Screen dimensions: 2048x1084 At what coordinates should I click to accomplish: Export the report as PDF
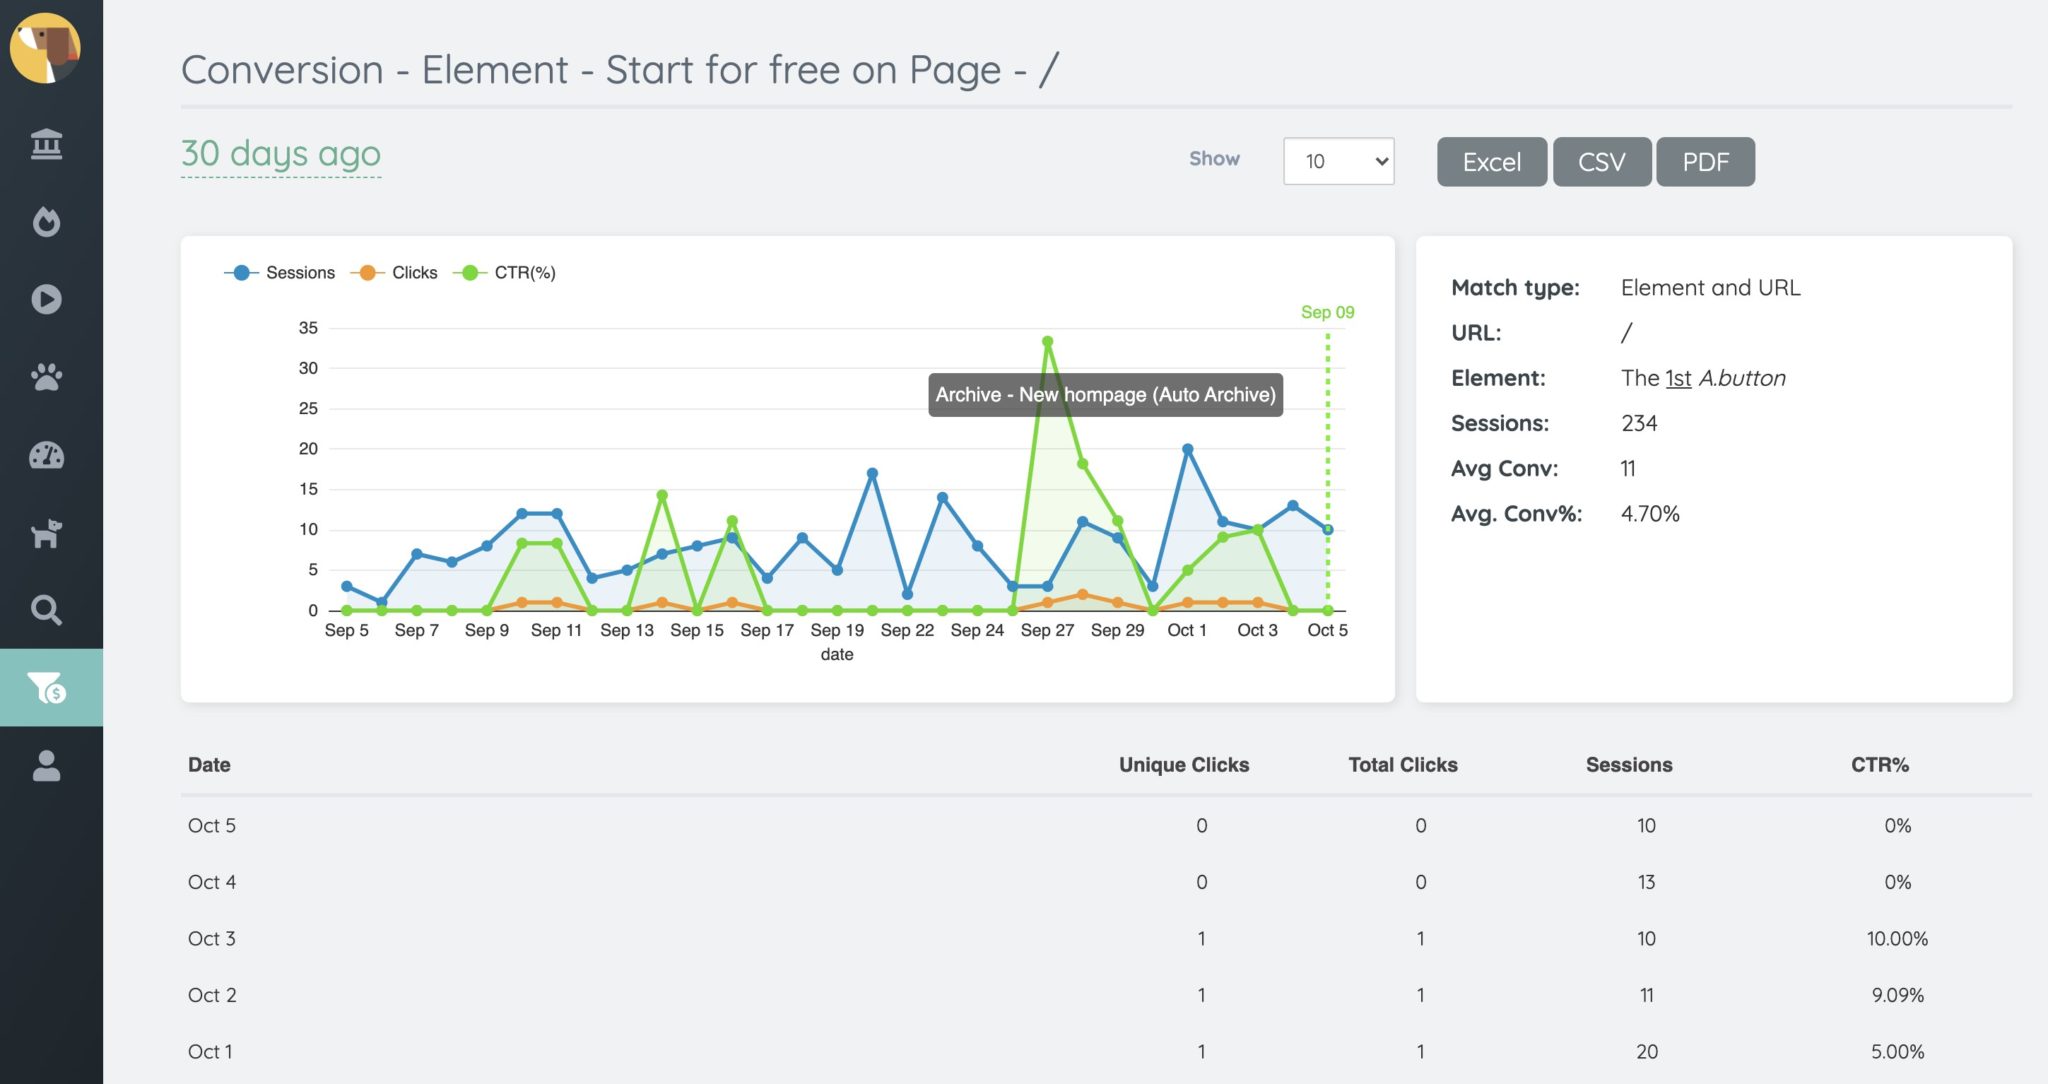coord(1705,161)
